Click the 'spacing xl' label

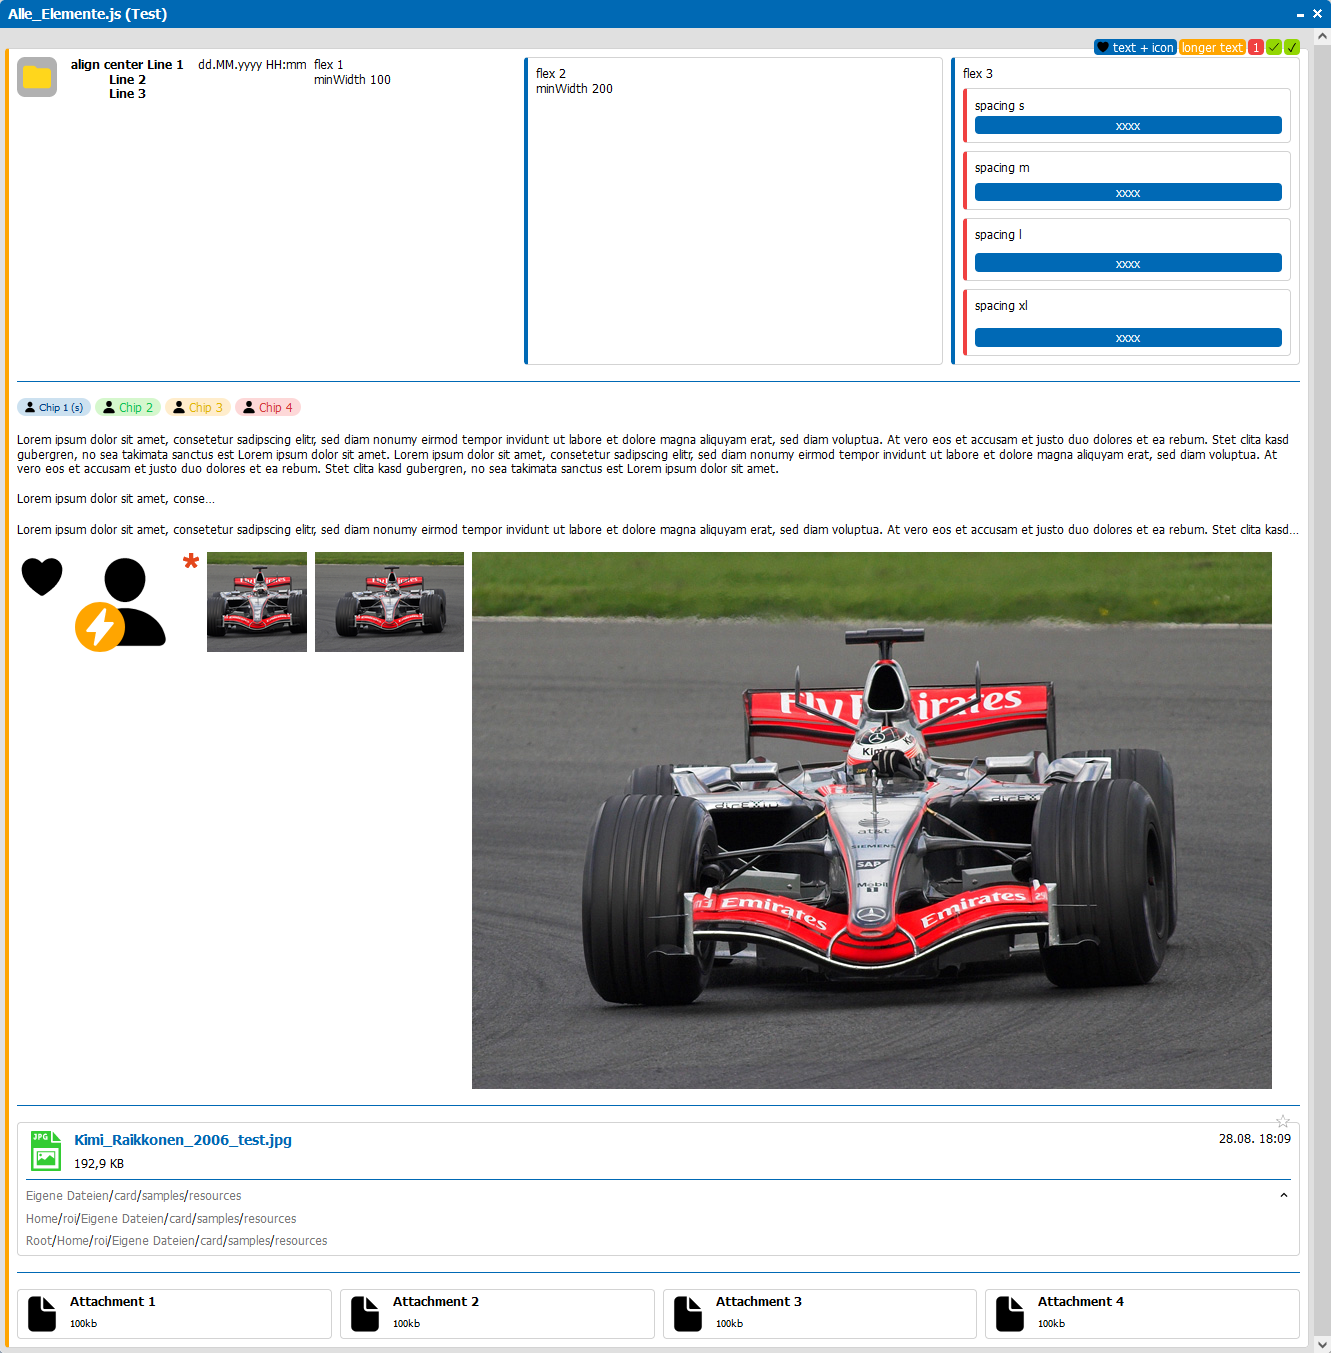(x=1001, y=306)
